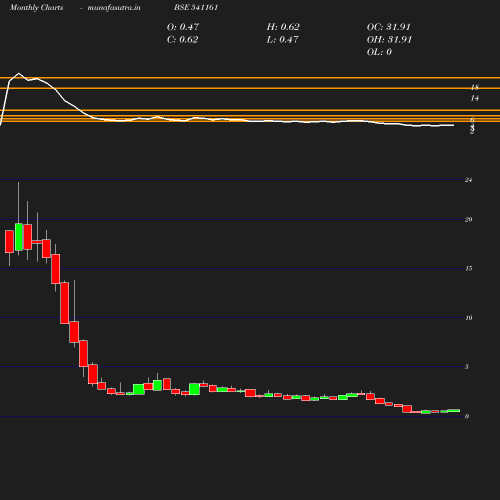Viewport: 500px width, 500px height.
Task: Click the price axis label 24
Action: pos(468,180)
